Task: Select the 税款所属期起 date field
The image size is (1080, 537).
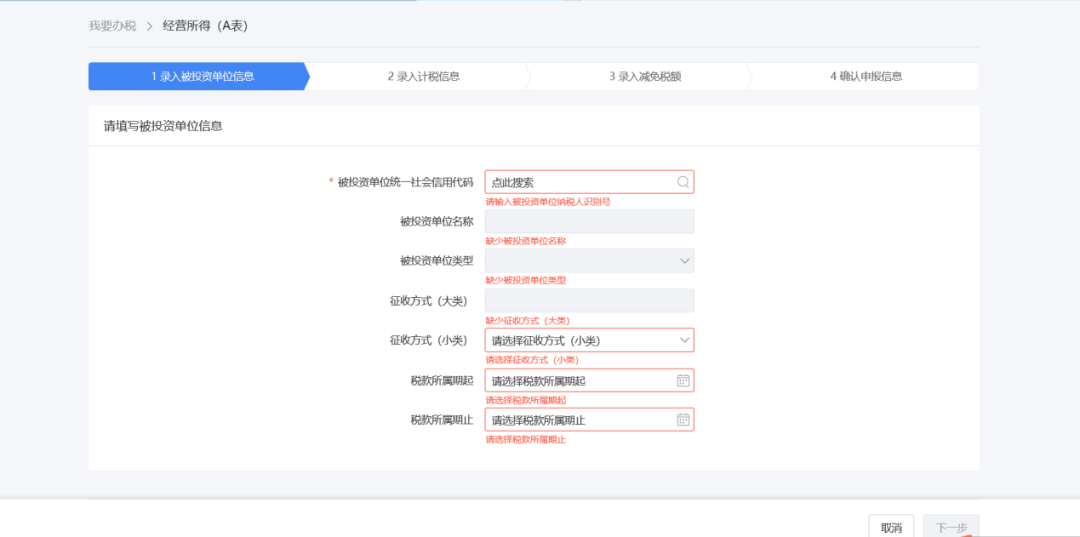Action: [590, 380]
